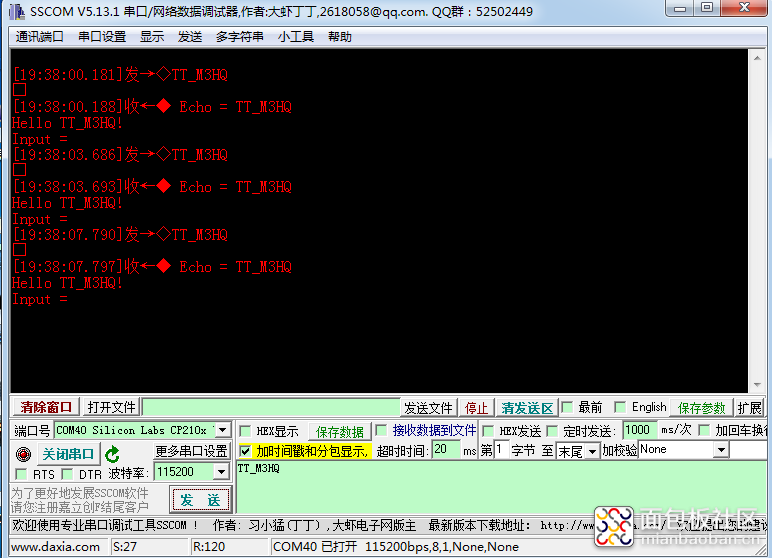Enable 接收数据到文件 checkbox
The width and height of the screenshot is (772, 558).
tap(381, 430)
